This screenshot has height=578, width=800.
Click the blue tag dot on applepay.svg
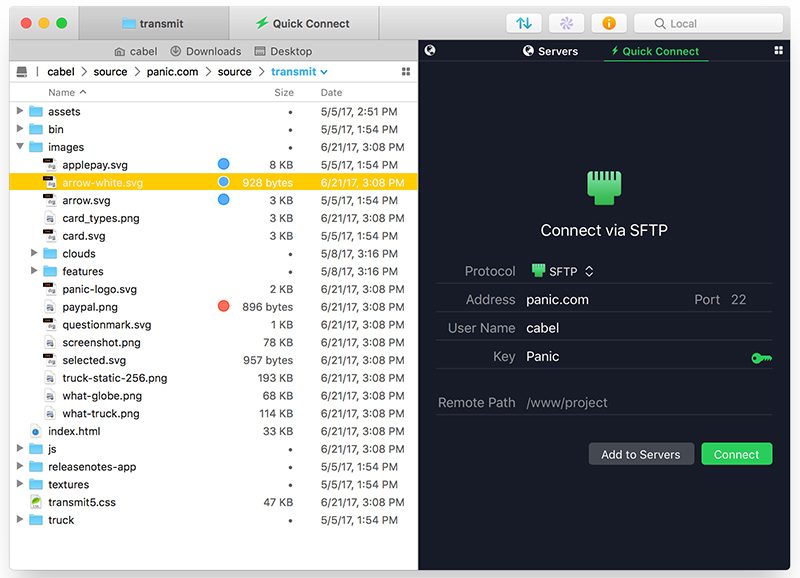point(223,164)
